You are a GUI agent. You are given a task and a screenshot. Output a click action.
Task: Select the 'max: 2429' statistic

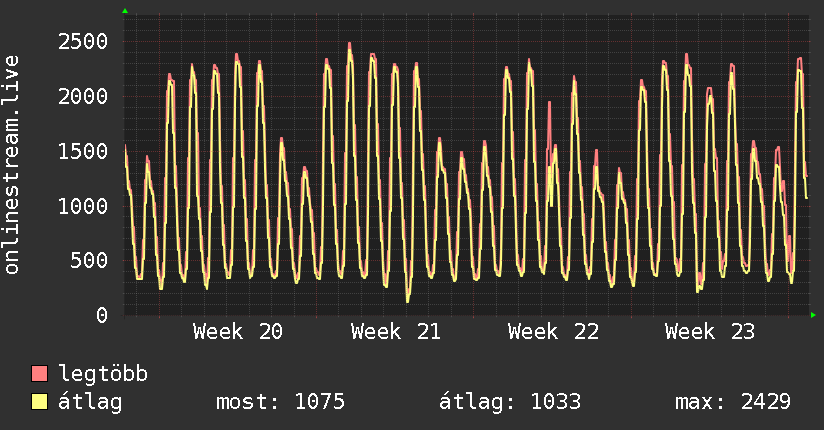[733, 402]
